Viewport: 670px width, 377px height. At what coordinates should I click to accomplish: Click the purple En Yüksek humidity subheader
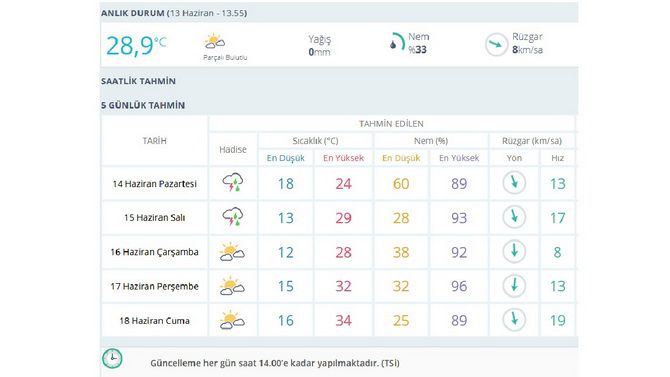[x=459, y=158]
